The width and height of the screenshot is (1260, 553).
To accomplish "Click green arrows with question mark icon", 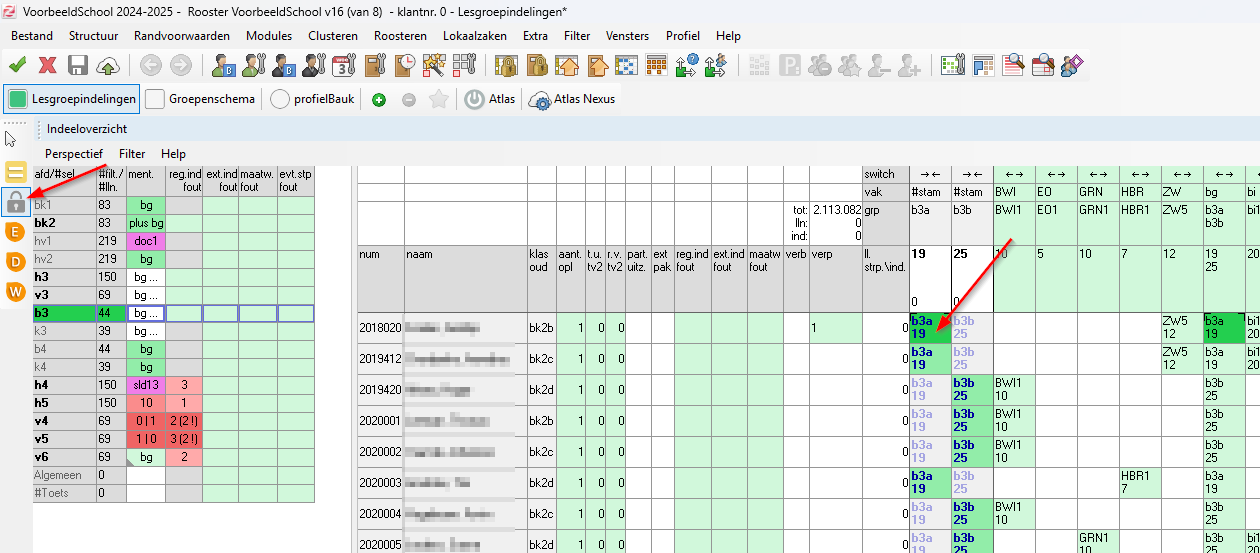I will (687, 66).
